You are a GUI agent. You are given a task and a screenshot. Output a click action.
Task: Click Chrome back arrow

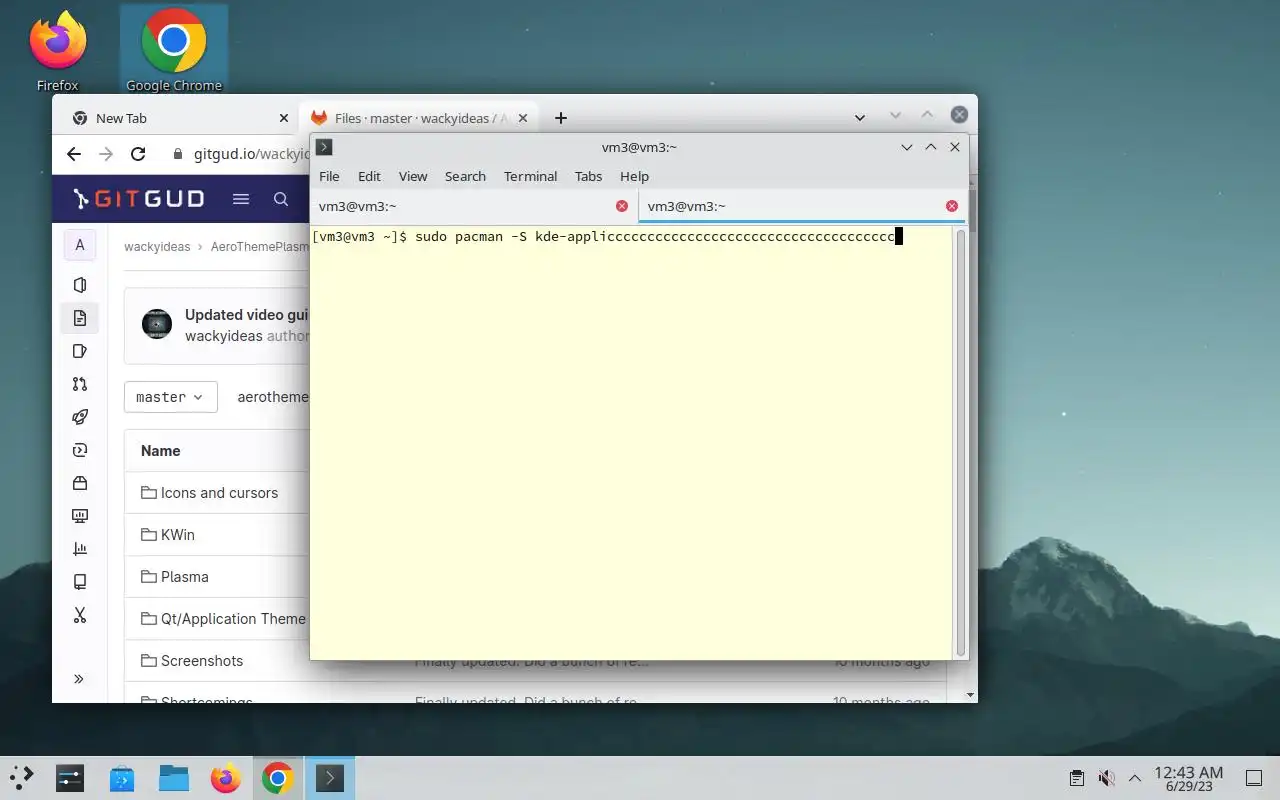point(73,154)
